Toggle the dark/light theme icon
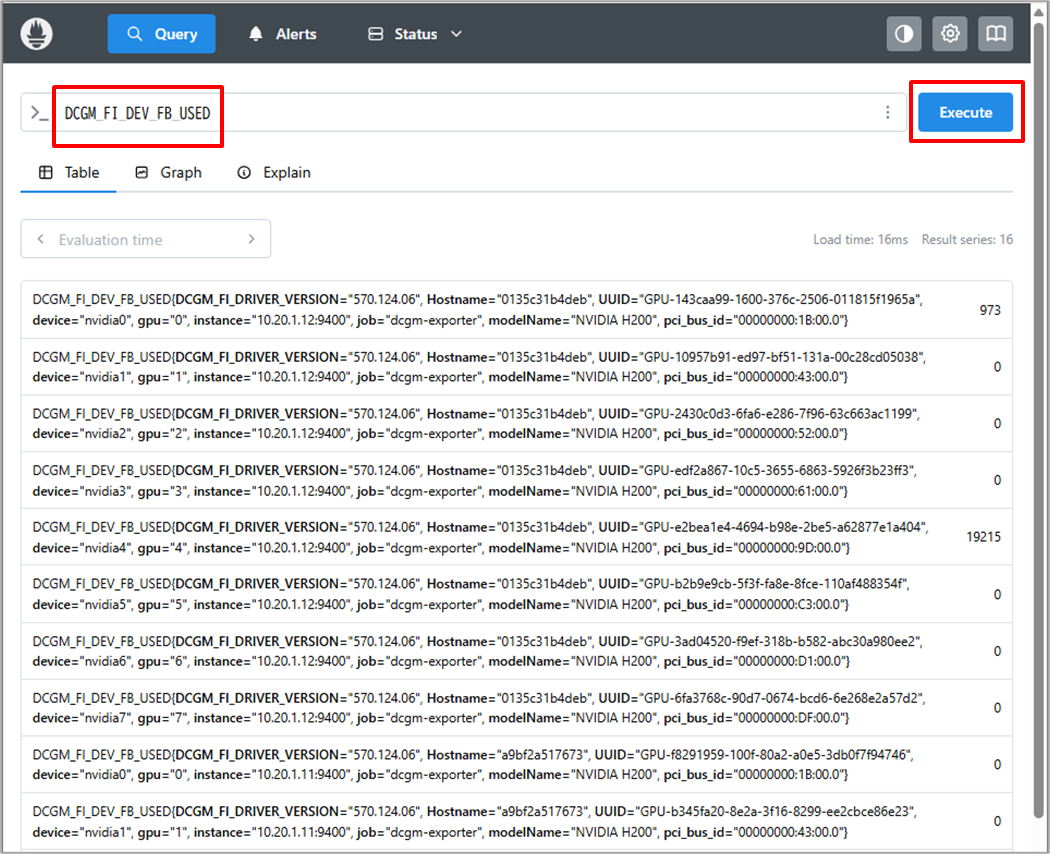This screenshot has height=854, width=1050. pyautogui.click(x=904, y=34)
